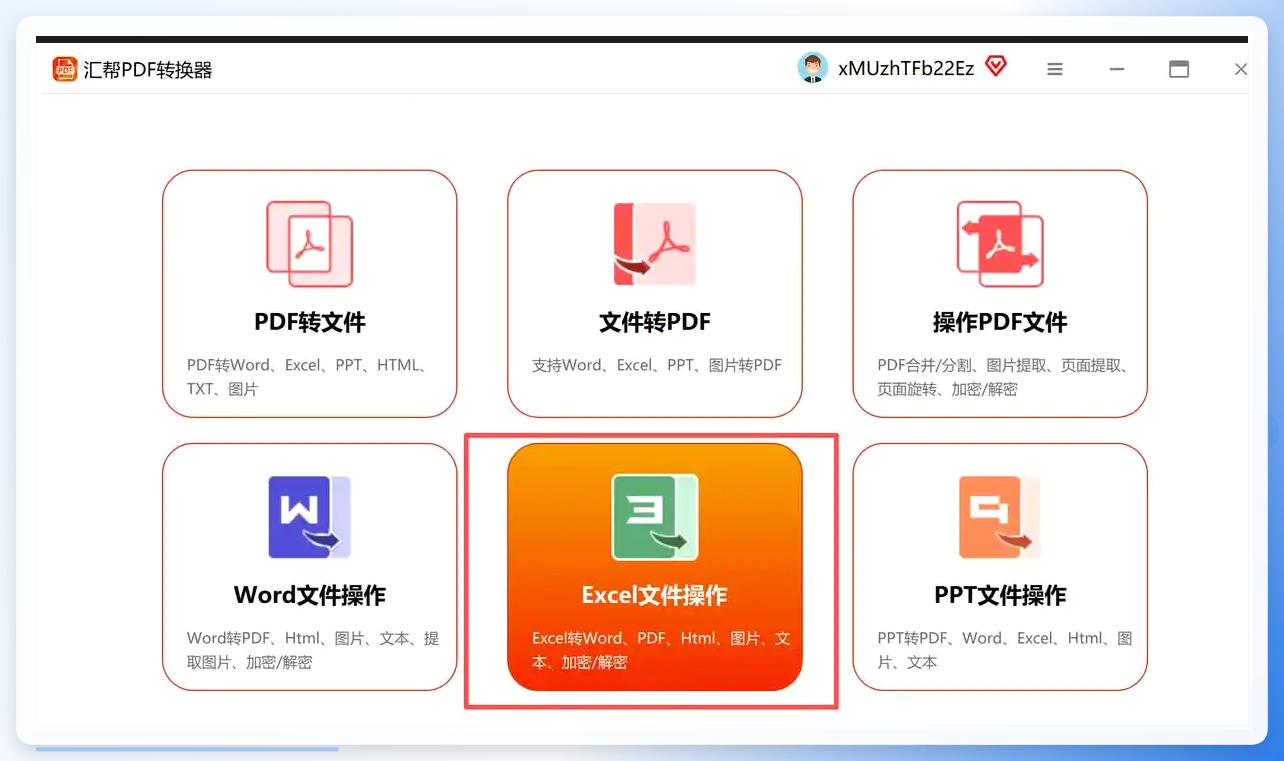1284x761 pixels.
Task: Open the user avatar profile picture
Action: 813,68
